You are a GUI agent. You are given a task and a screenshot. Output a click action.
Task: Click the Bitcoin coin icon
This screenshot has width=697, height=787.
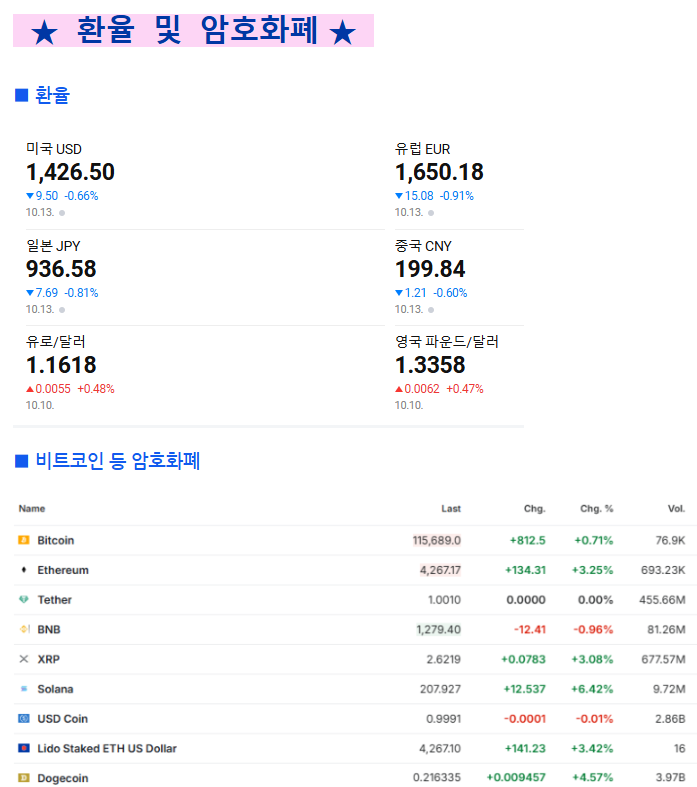(x=24, y=540)
